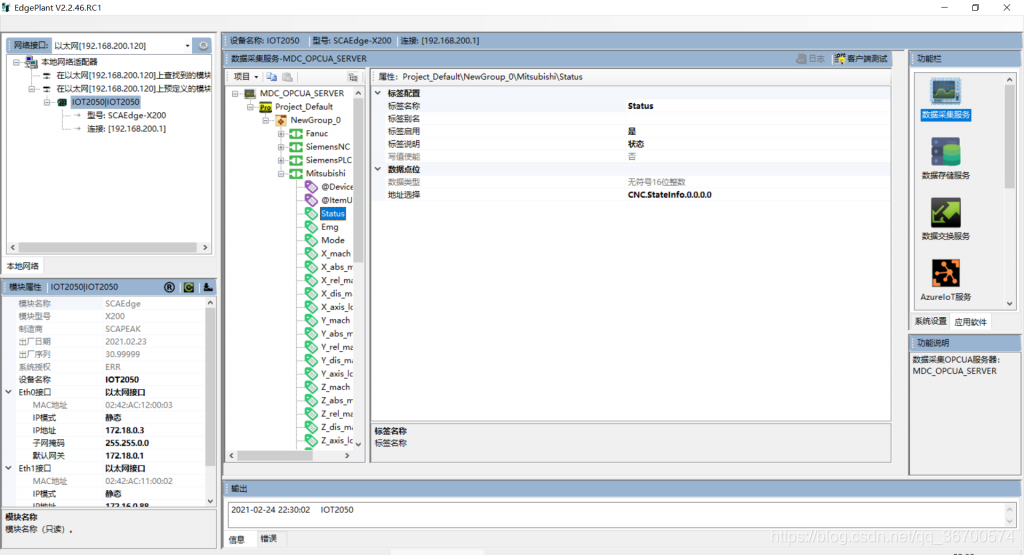Click the 连接: [192.168.200.1] tree entry
This screenshot has width=1024, height=555.
(127, 129)
